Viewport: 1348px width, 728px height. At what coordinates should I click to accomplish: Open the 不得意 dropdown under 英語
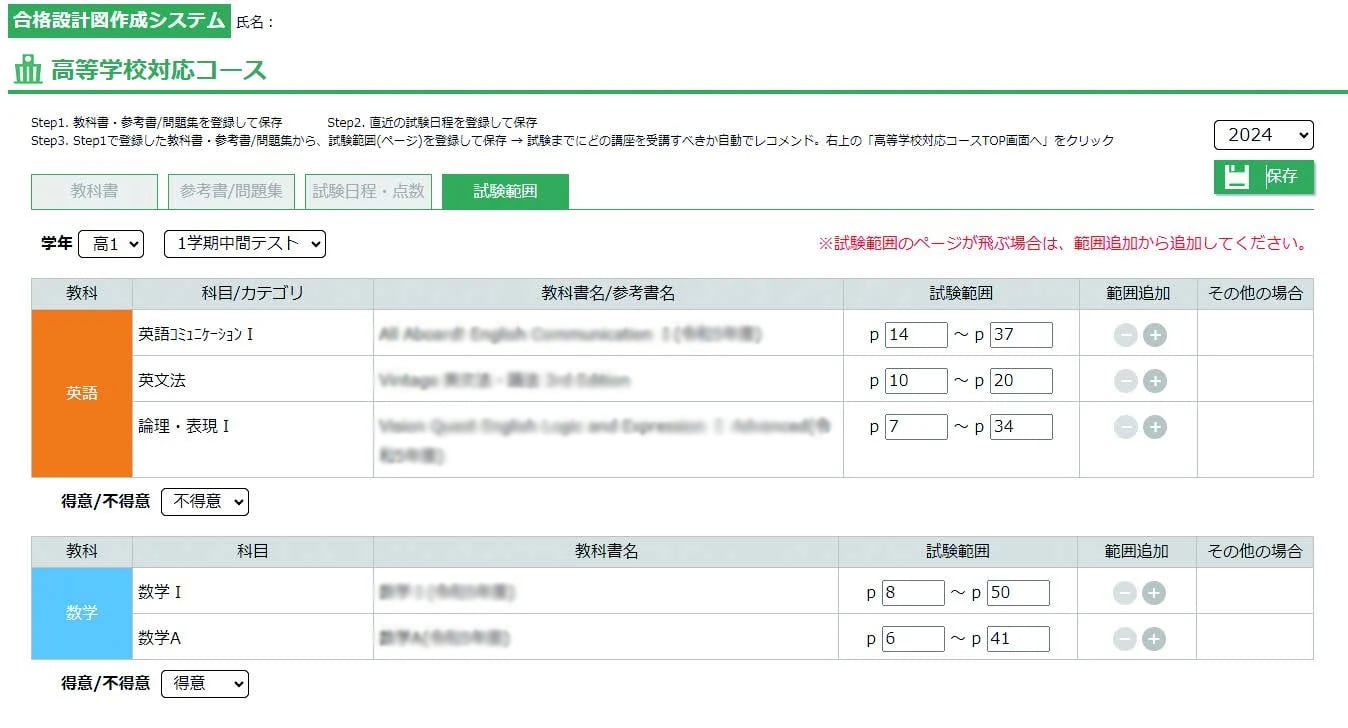[205, 501]
